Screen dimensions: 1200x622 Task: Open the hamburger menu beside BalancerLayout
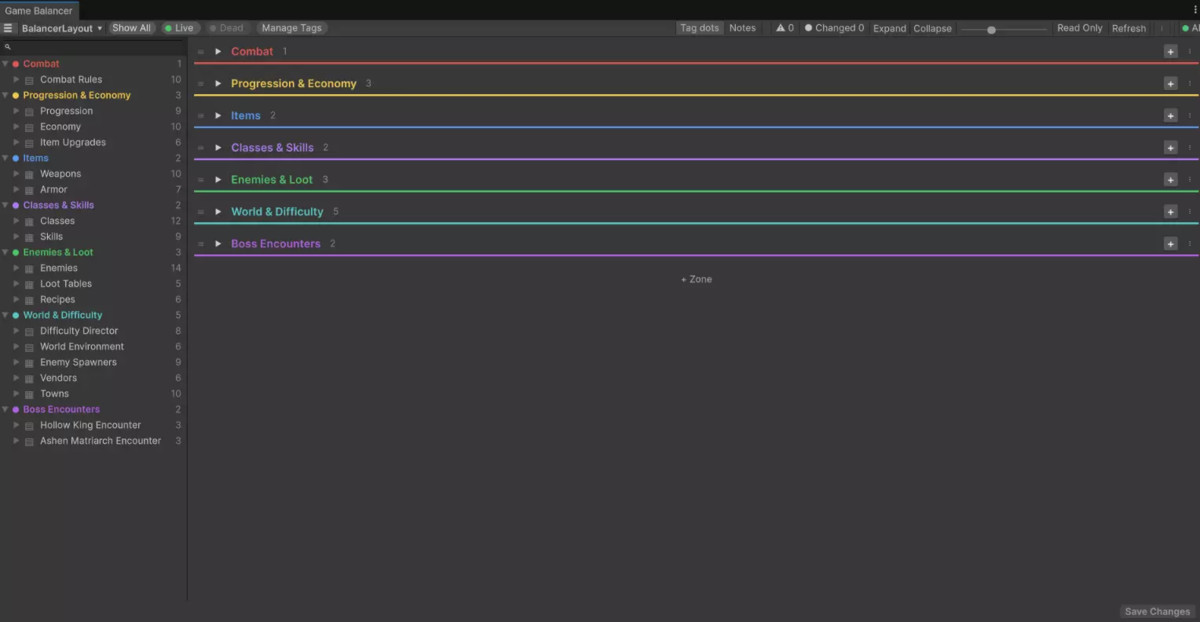tap(8, 28)
